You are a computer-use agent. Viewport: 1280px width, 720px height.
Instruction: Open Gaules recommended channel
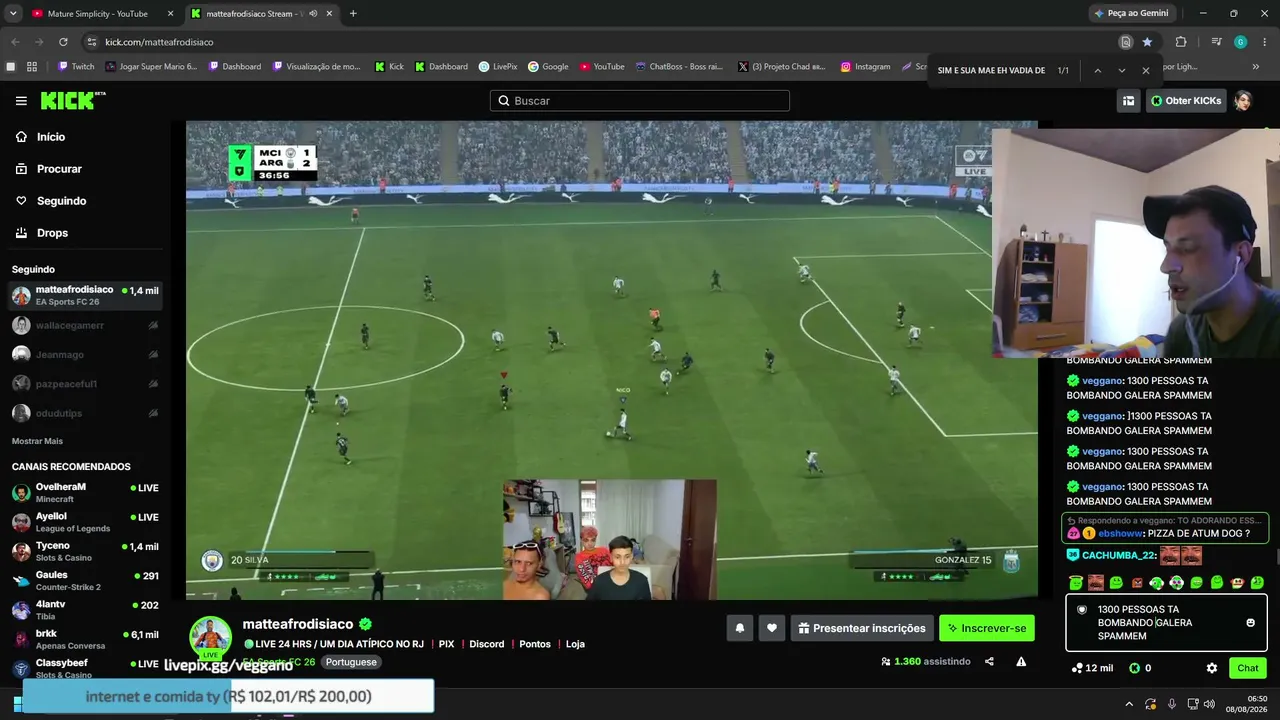[85, 580]
